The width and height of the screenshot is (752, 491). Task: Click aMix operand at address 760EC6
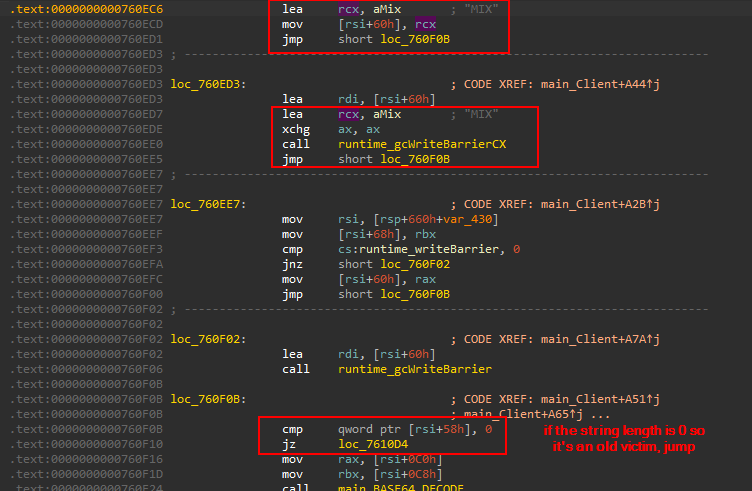pos(387,9)
